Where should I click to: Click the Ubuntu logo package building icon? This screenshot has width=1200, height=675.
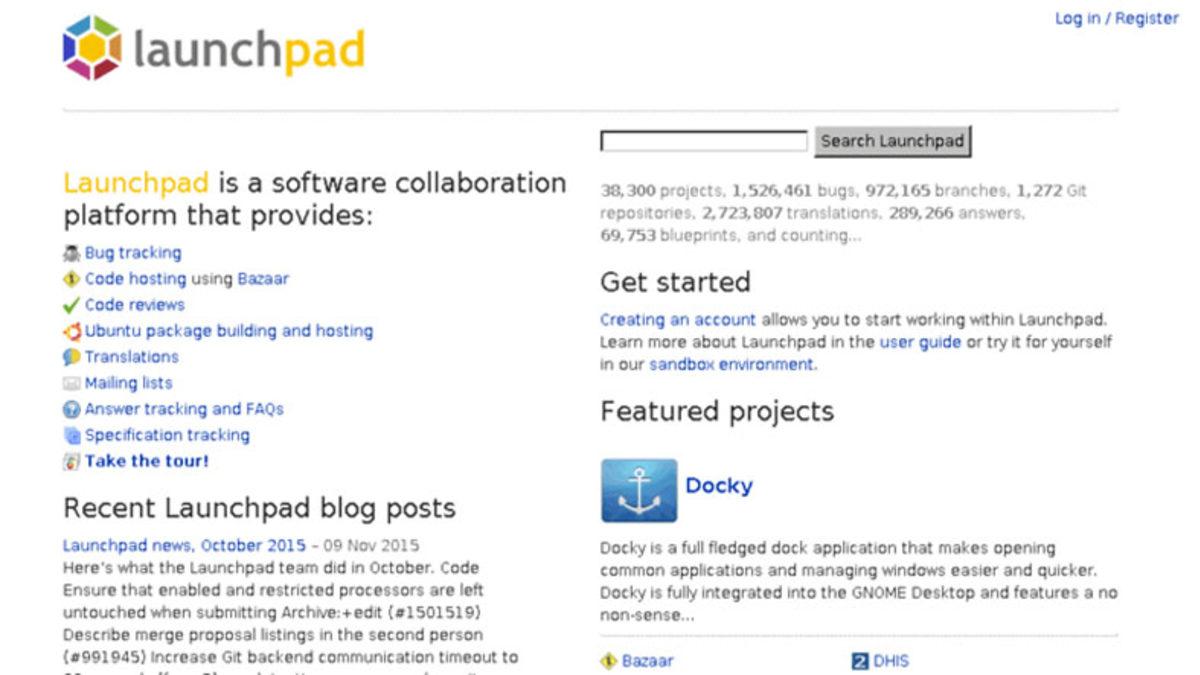[x=70, y=330]
